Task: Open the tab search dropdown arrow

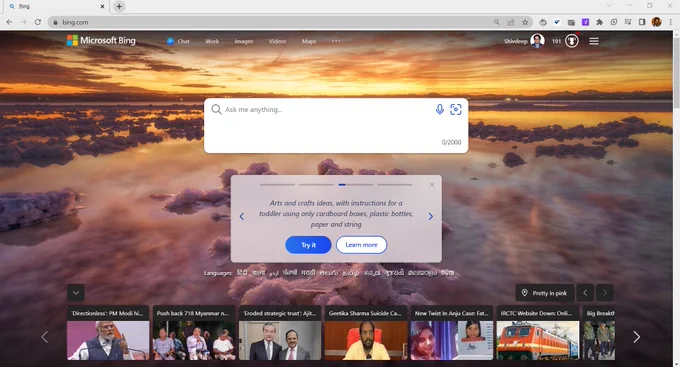Action: (x=609, y=6)
